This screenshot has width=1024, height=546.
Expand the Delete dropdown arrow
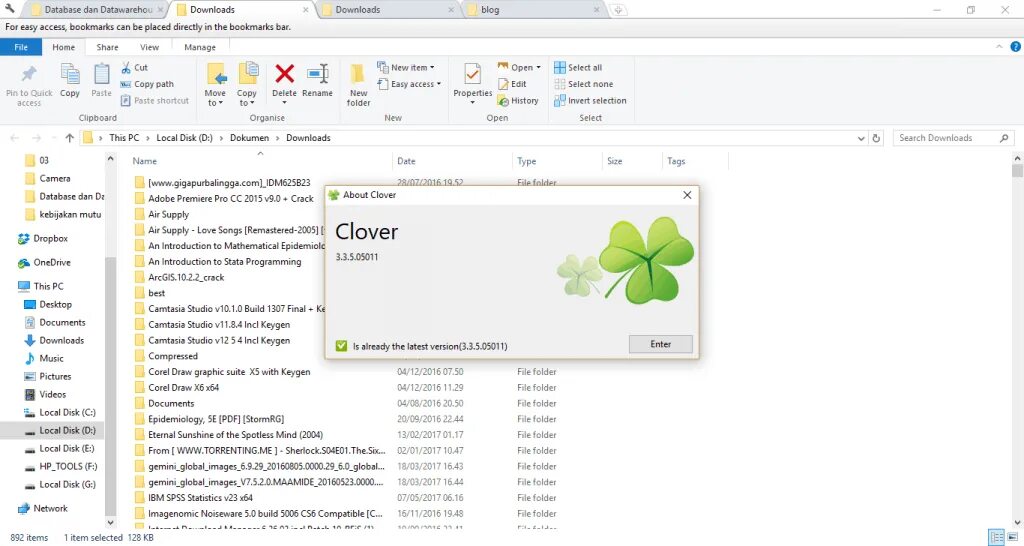284,103
